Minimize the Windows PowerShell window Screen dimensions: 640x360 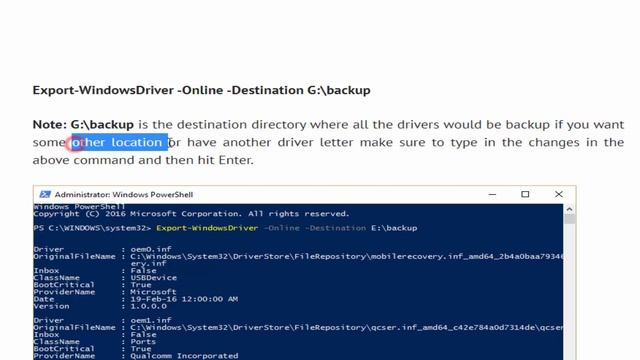point(492,195)
